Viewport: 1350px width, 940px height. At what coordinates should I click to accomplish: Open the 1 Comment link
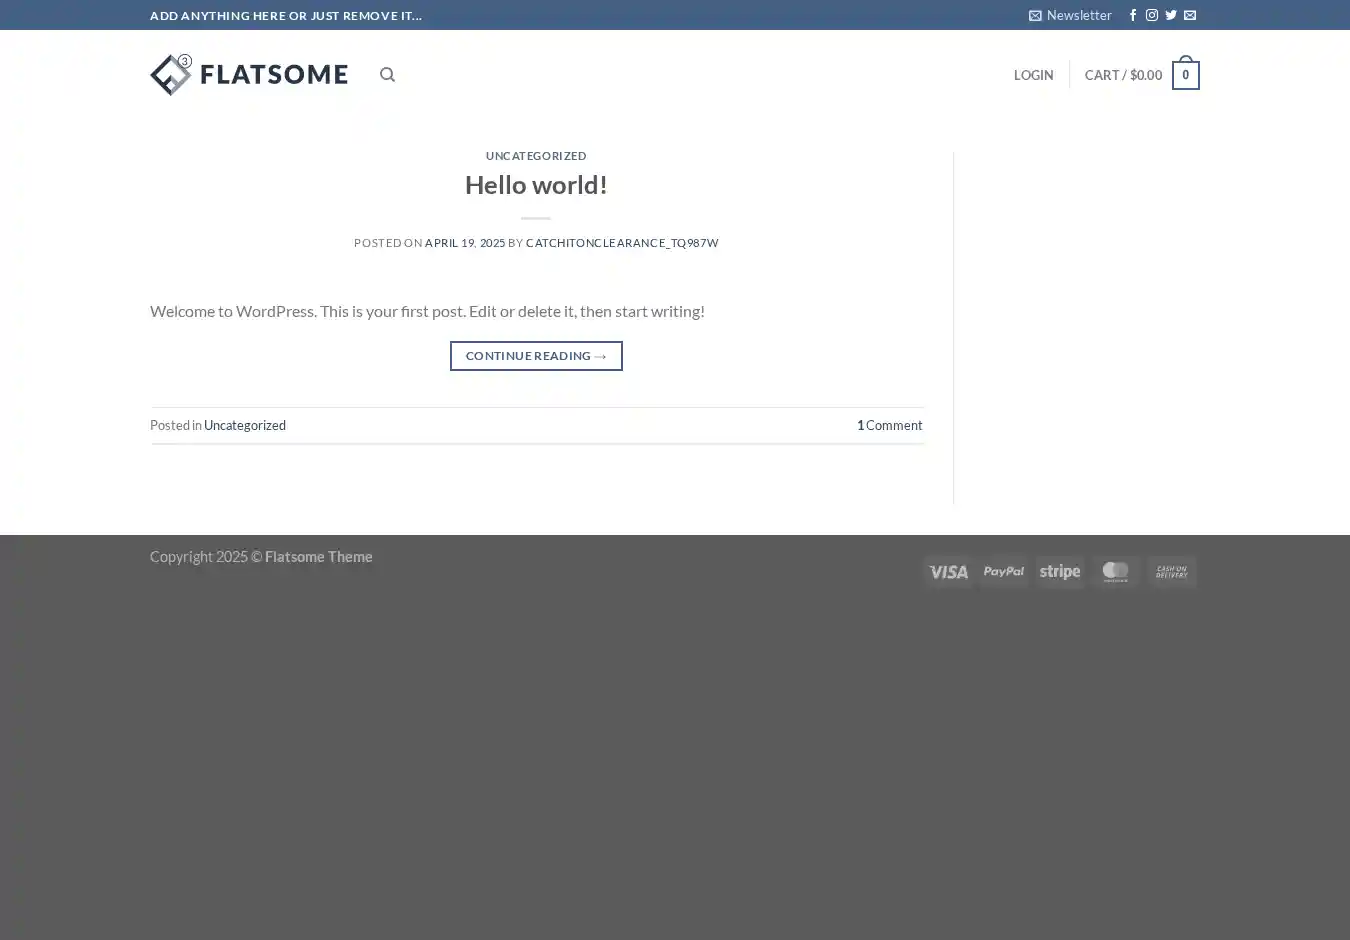point(889,425)
